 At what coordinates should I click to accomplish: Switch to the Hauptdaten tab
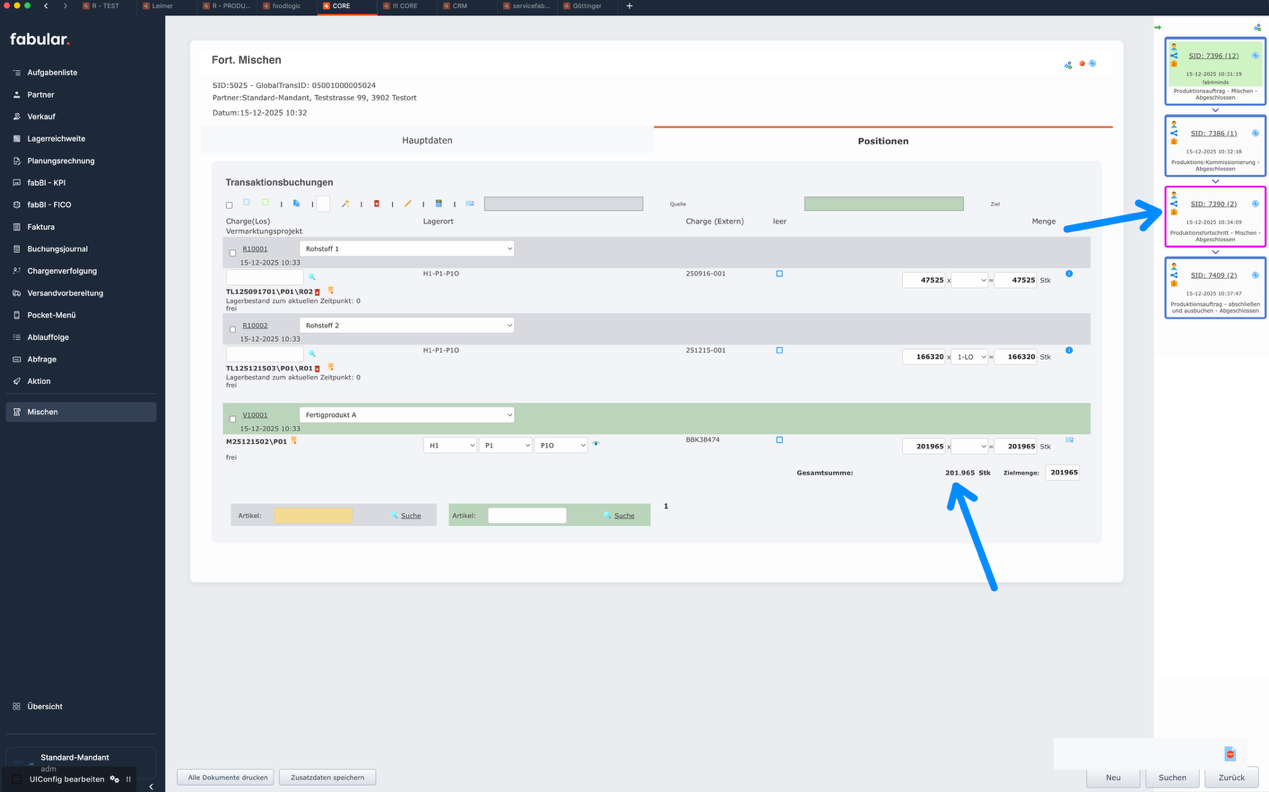(x=427, y=141)
